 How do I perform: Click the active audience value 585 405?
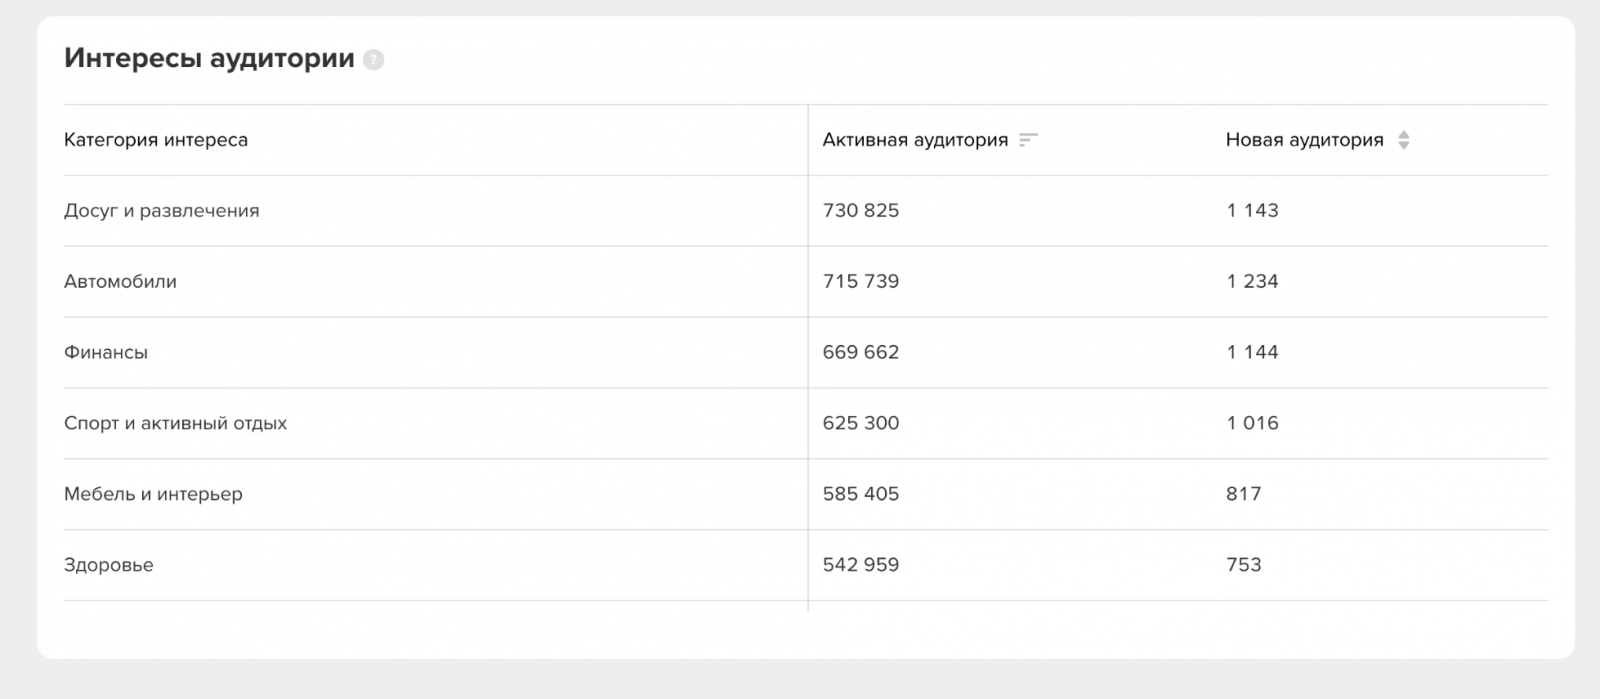point(861,494)
